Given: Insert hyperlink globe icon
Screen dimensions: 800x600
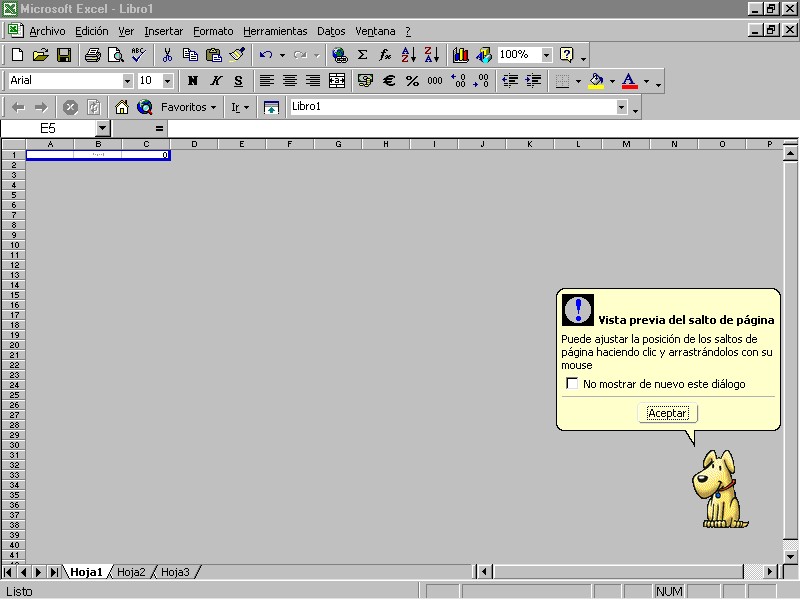Looking at the screenshot, I should pos(339,55).
